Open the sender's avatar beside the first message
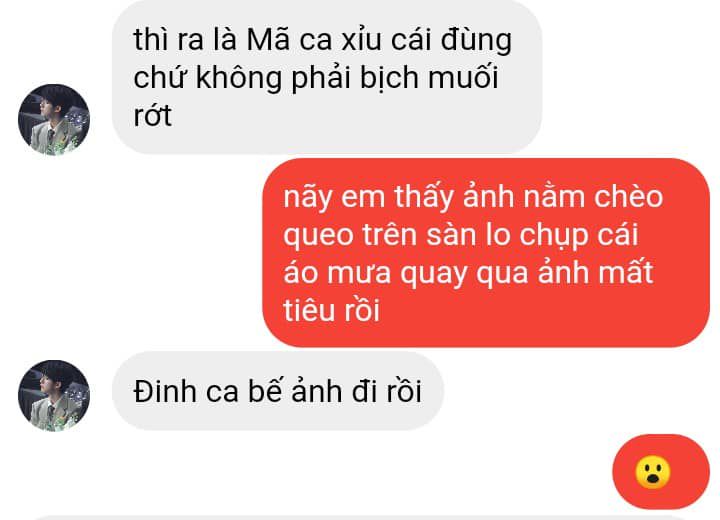The height and width of the screenshot is (520, 720). coord(54,119)
